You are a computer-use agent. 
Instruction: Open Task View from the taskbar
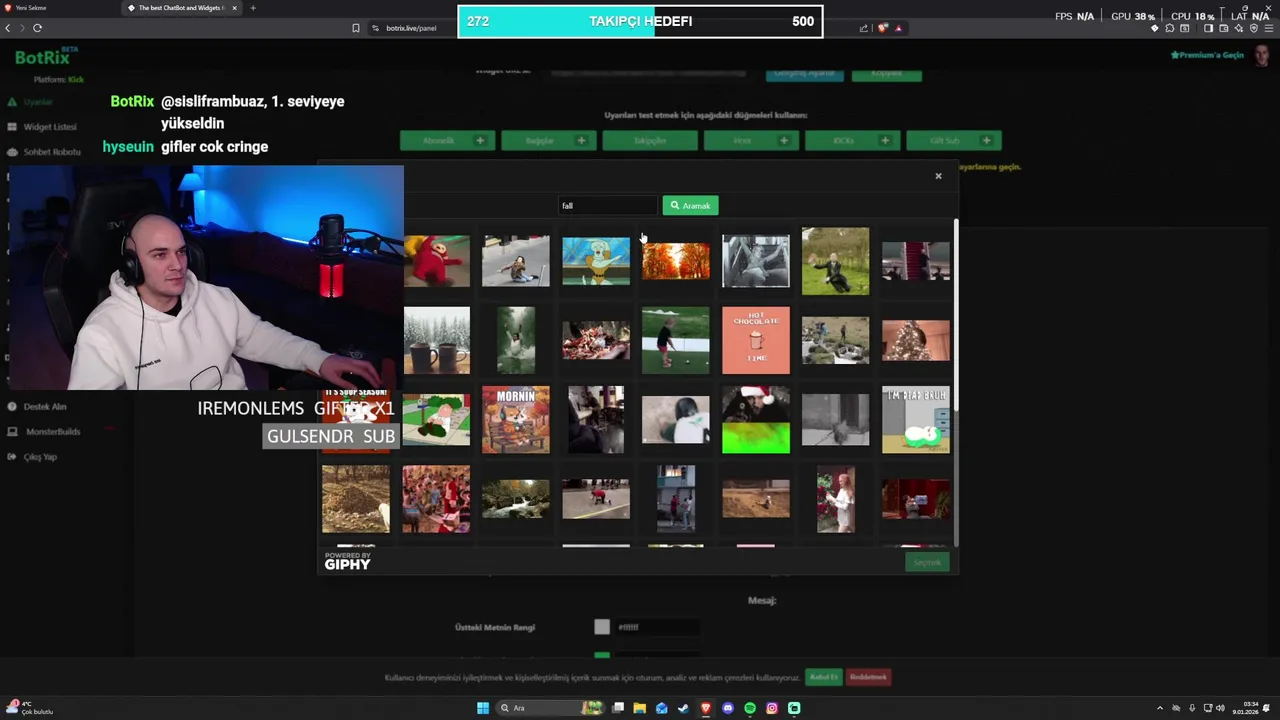(x=618, y=708)
